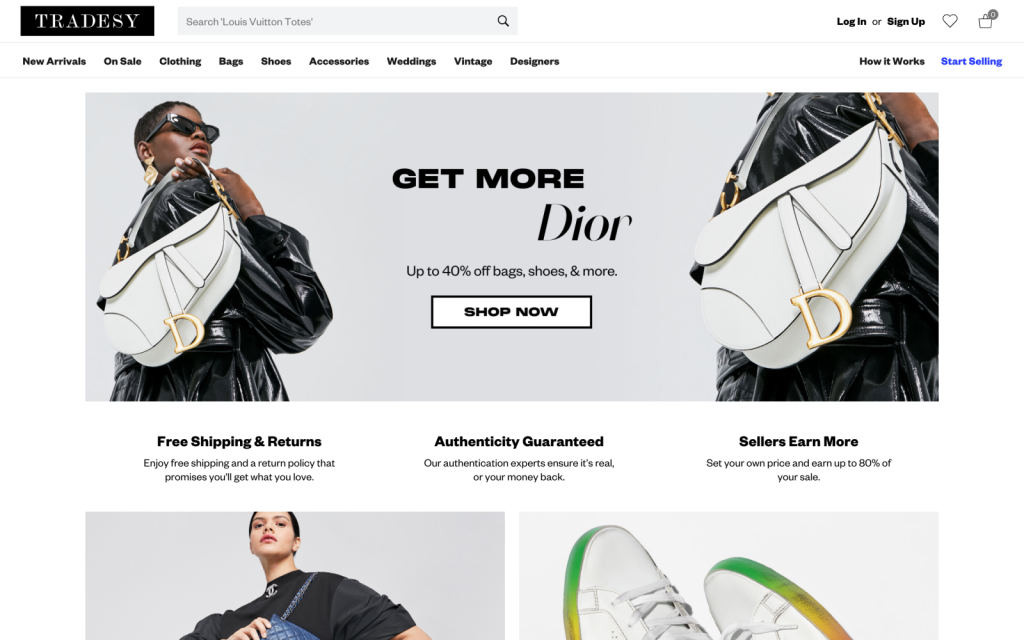Screen dimensions: 1024x640
Task: Click the SHOP NOW button
Action: point(511,312)
